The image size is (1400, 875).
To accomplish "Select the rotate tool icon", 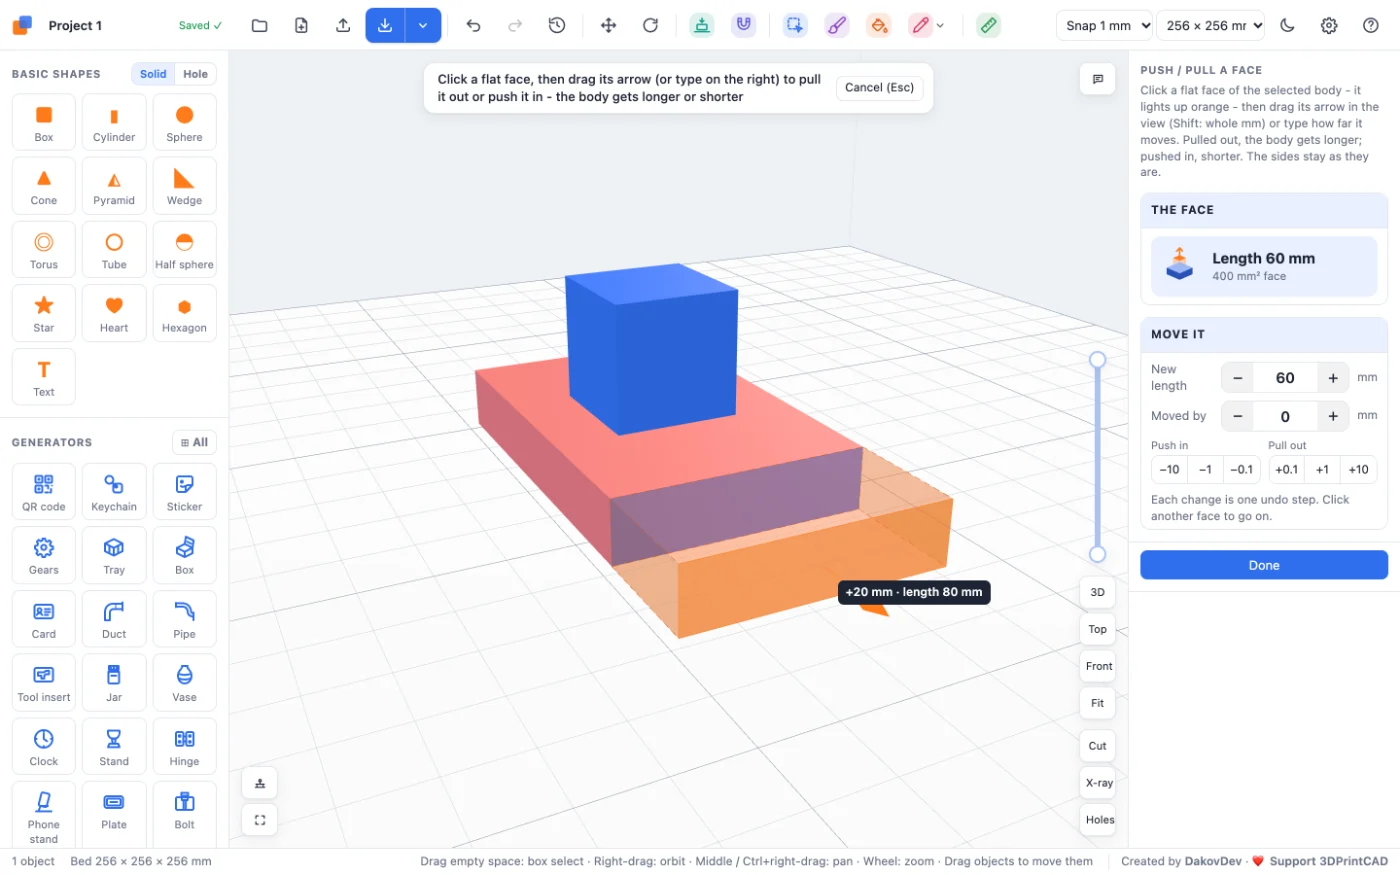I will (x=650, y=25).
